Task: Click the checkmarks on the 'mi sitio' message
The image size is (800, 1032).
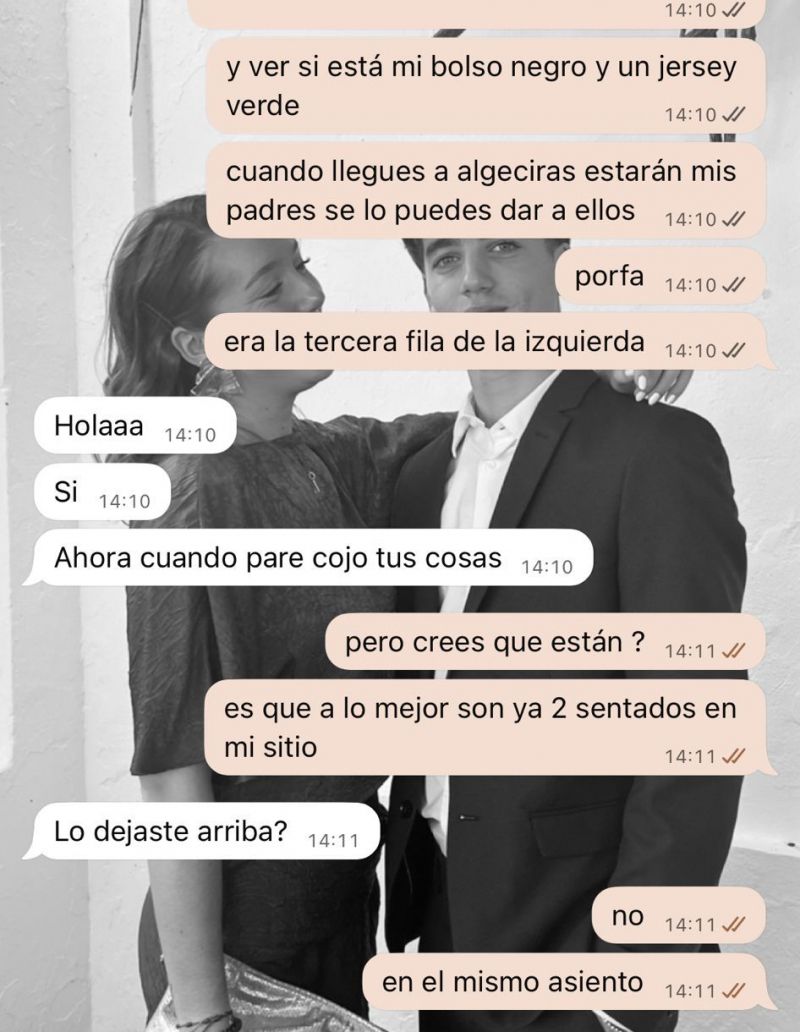Action: tap(734, 756)
